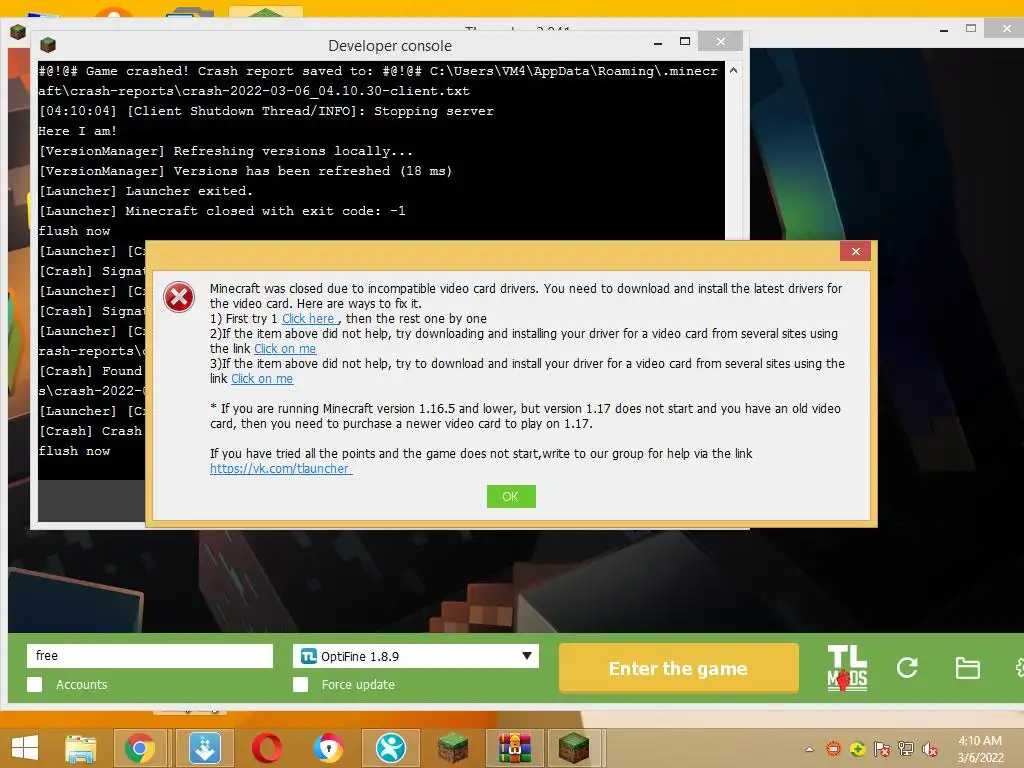Click the Enter the game button
1024x768 pixels.
[678, 668]
